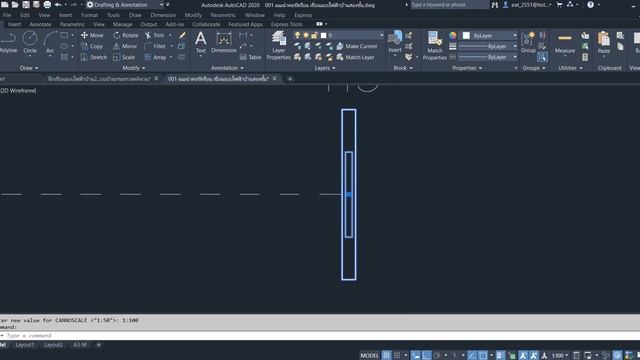
Task: Select the Trim tool
Action: click(154, 36)
